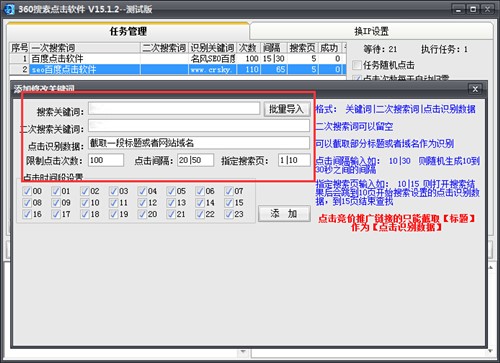Click the app logo icon in title bar
Screen dimensions: 500x363
point(9,9)
